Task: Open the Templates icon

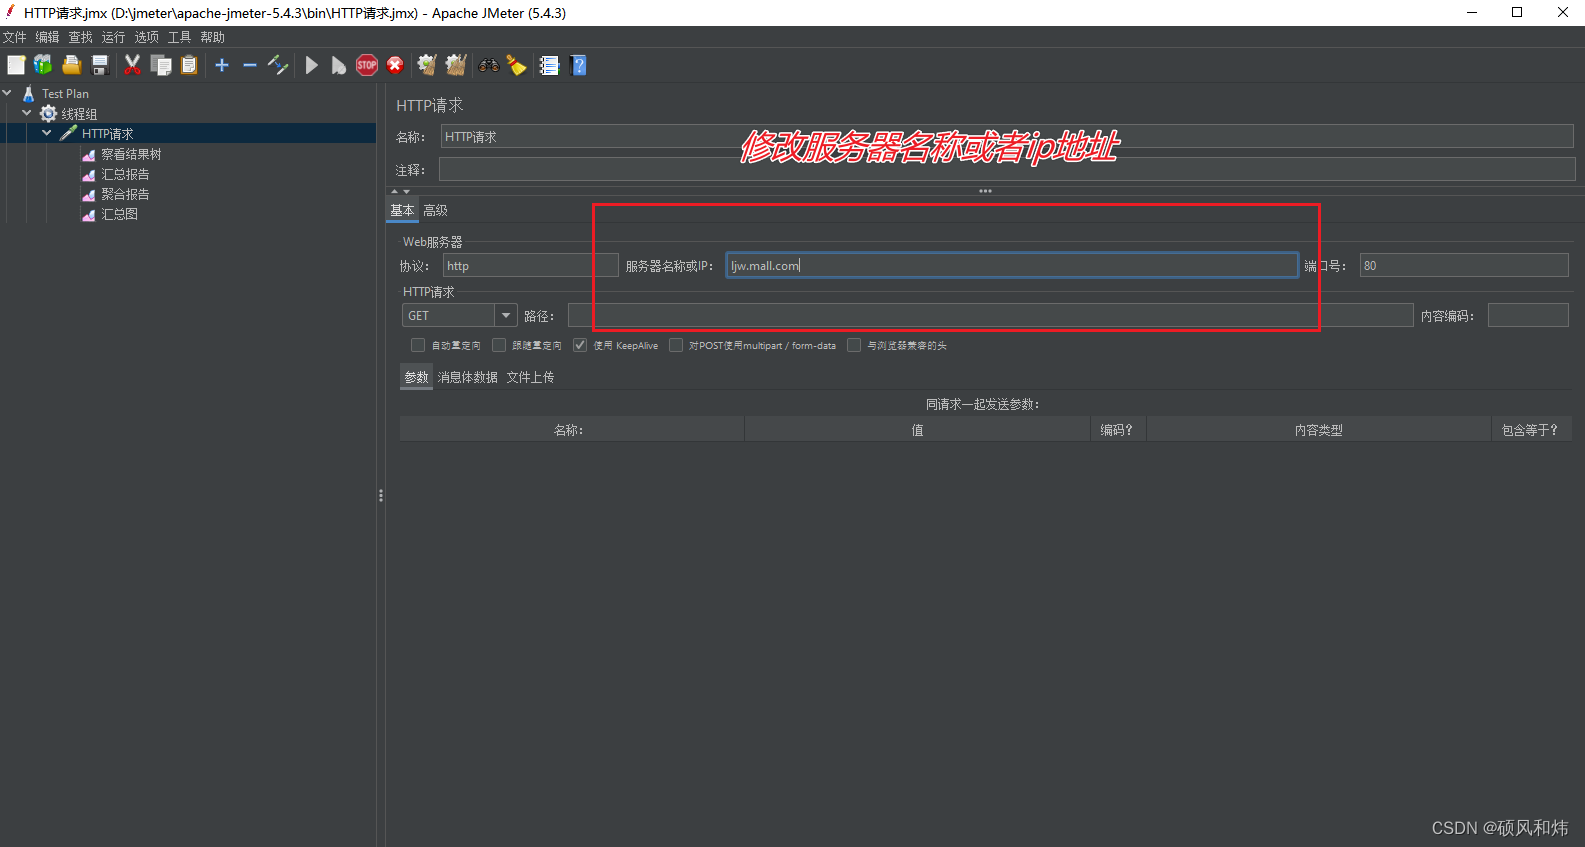Action: pos(43,65)
